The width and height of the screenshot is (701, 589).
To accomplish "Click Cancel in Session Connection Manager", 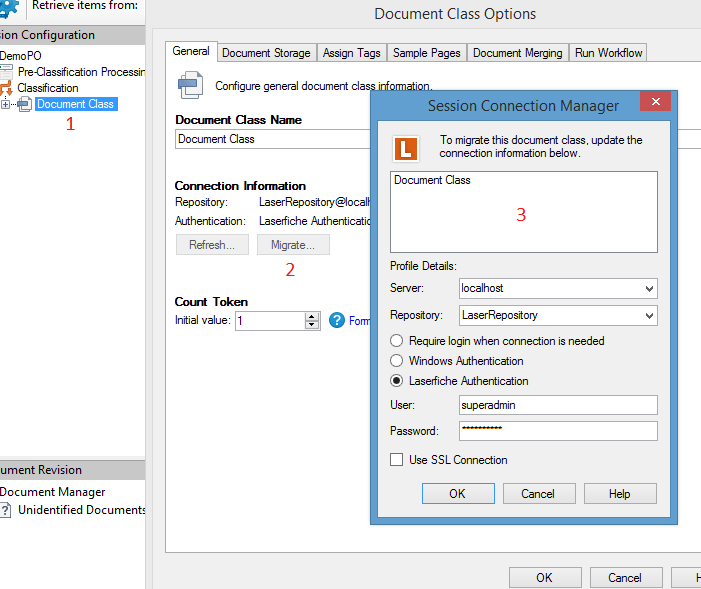I will pyautogui.click(x=539, y=493).
